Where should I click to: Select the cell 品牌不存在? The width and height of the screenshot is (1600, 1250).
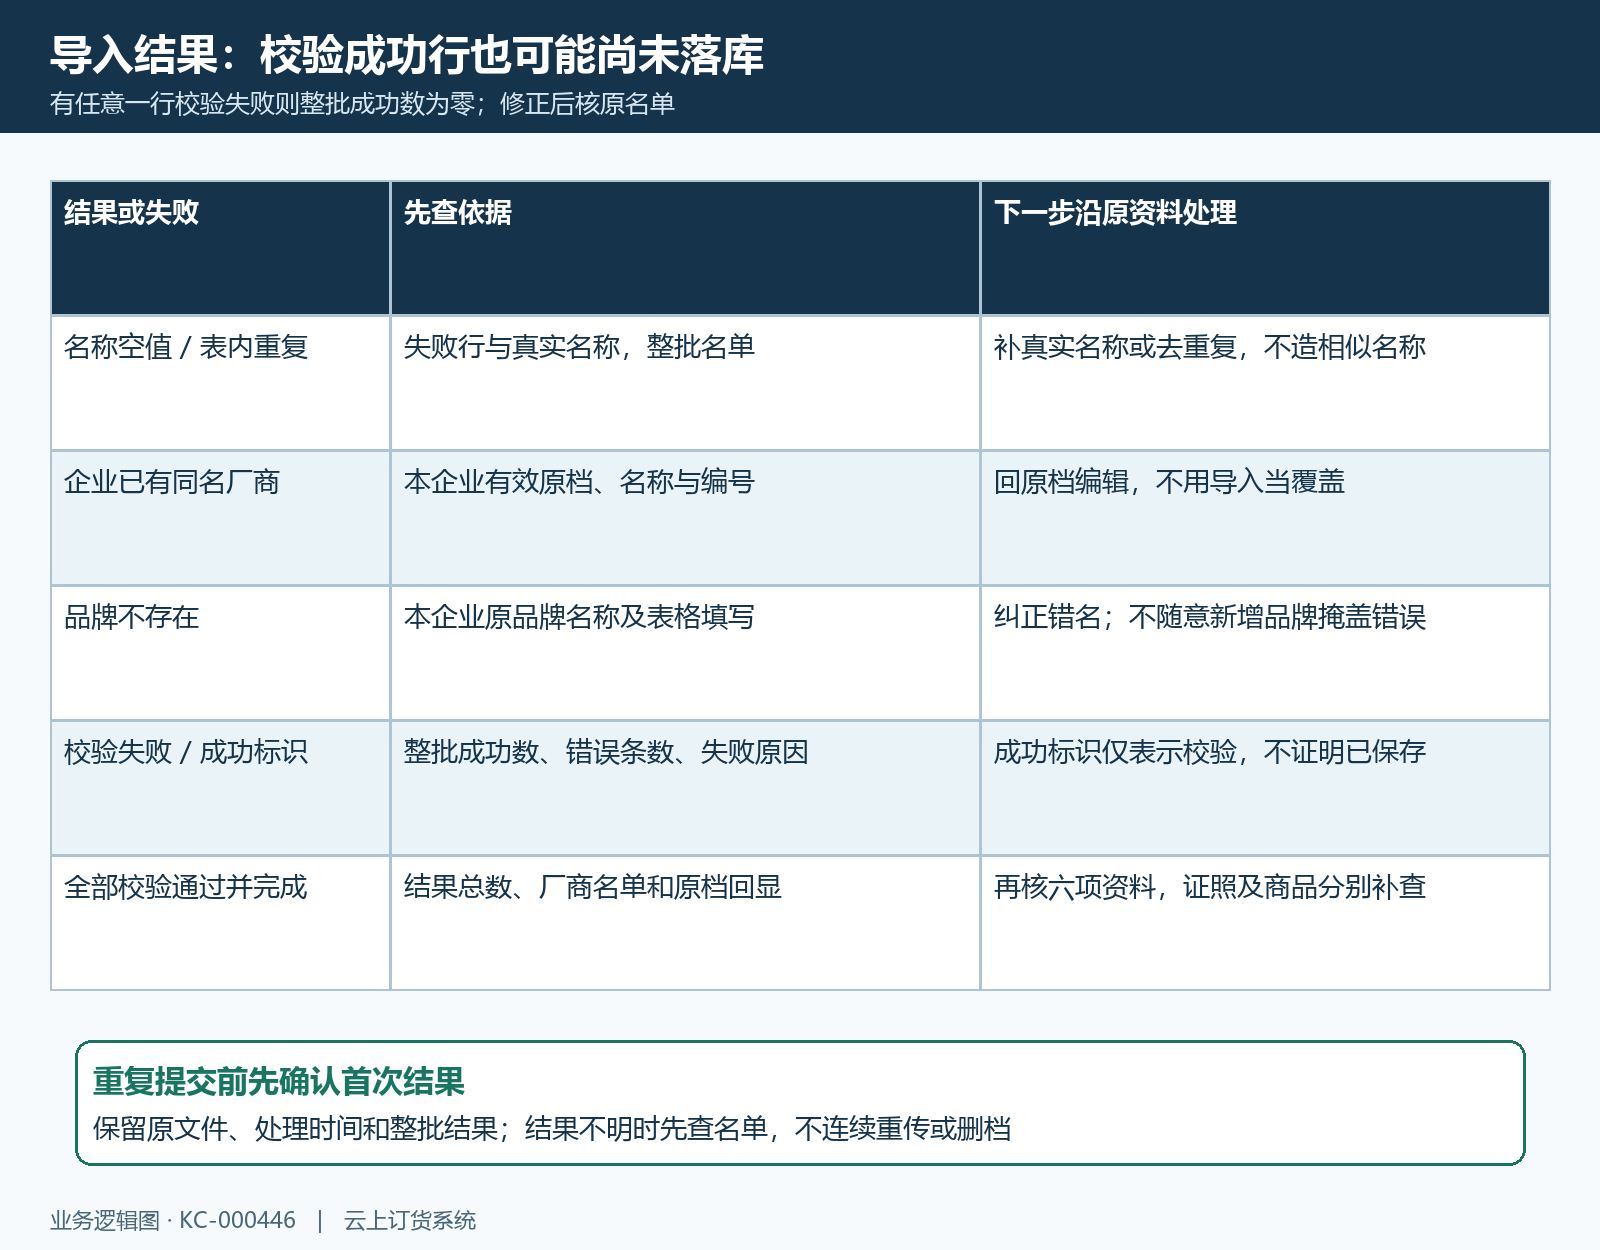(220, 653)
